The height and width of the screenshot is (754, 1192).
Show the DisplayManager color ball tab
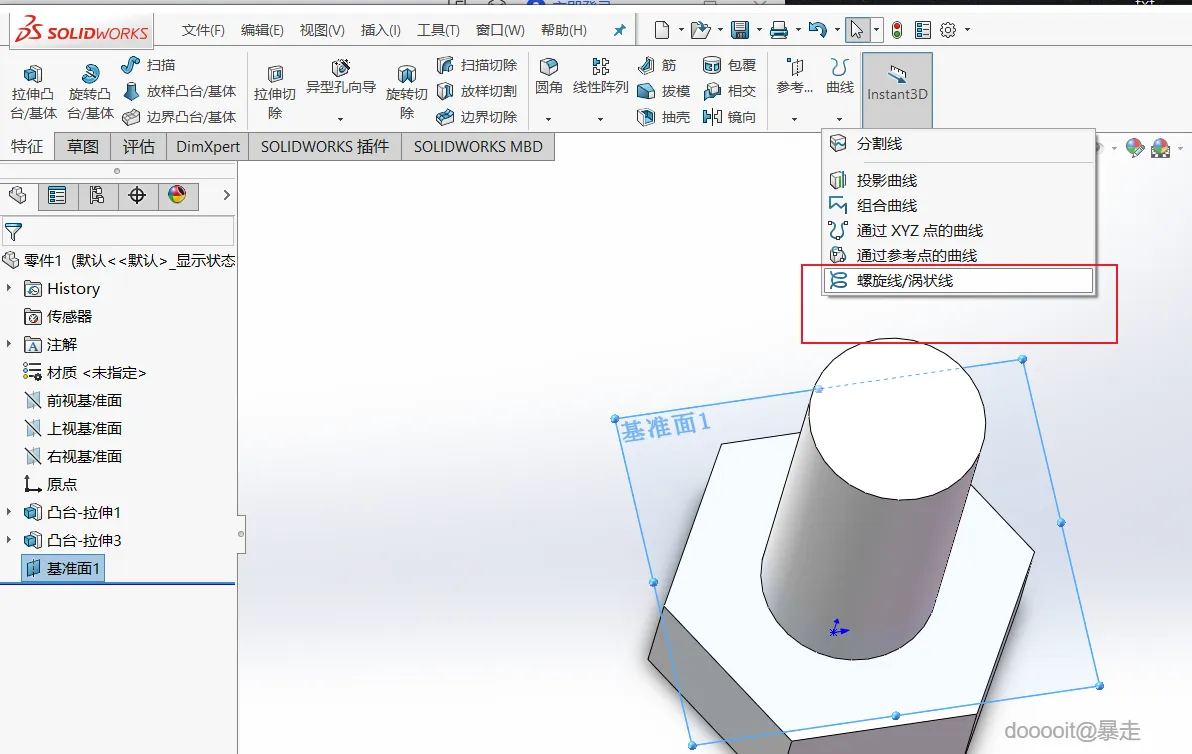(177, 195)
